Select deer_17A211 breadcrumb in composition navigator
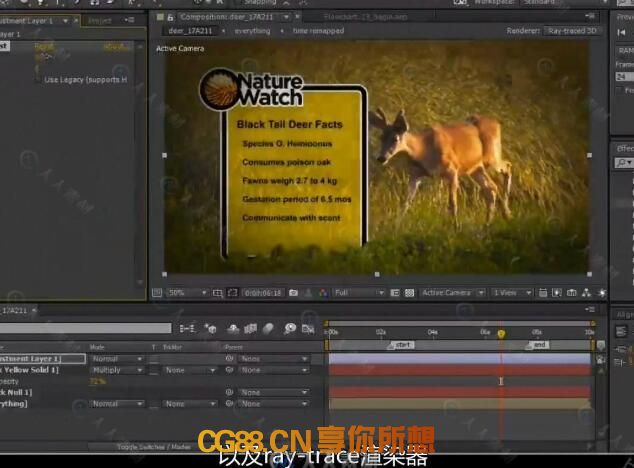 point(190,31)
